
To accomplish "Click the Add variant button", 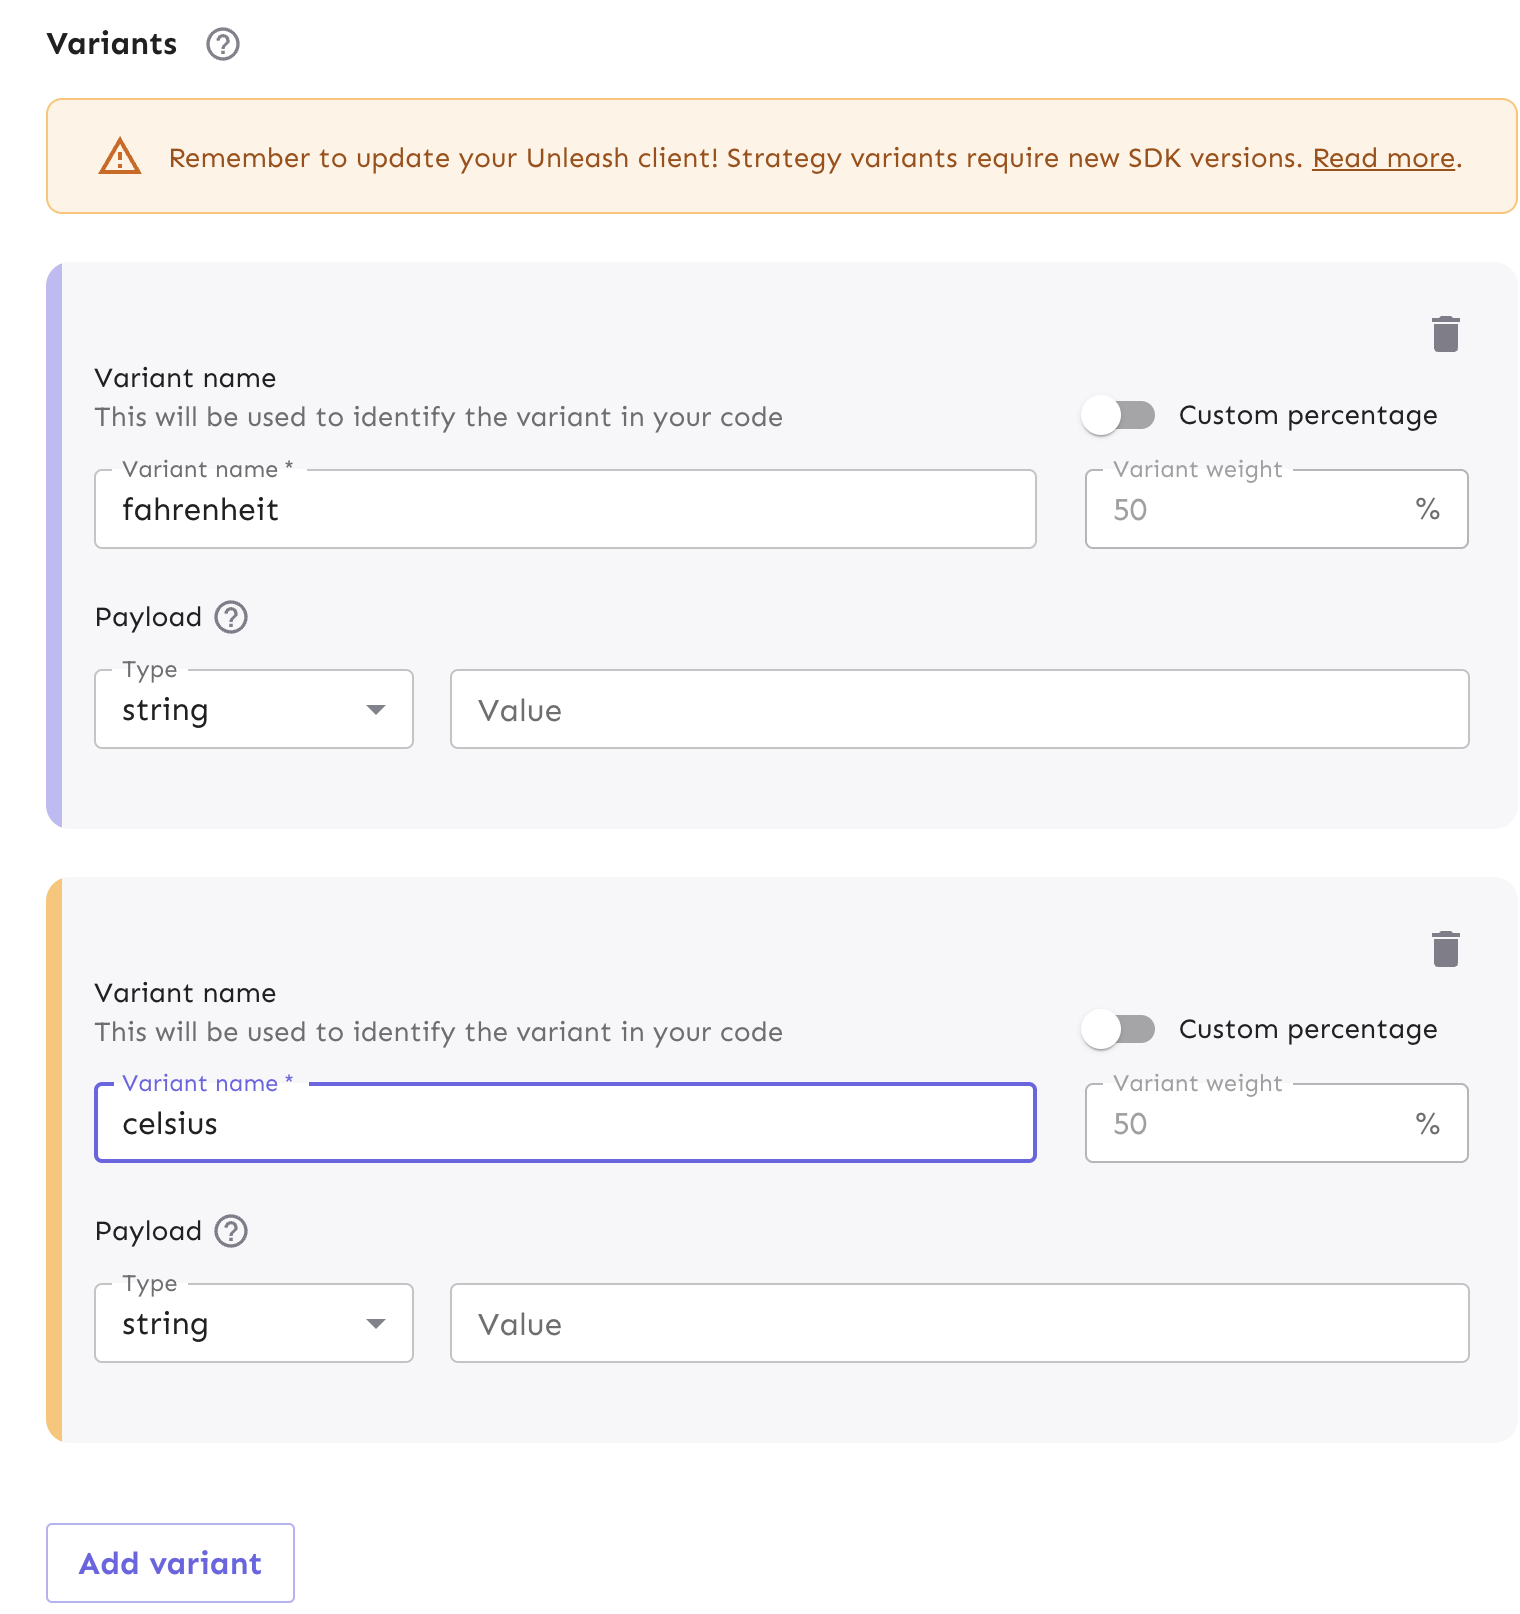I will [x=169, y=1562].
